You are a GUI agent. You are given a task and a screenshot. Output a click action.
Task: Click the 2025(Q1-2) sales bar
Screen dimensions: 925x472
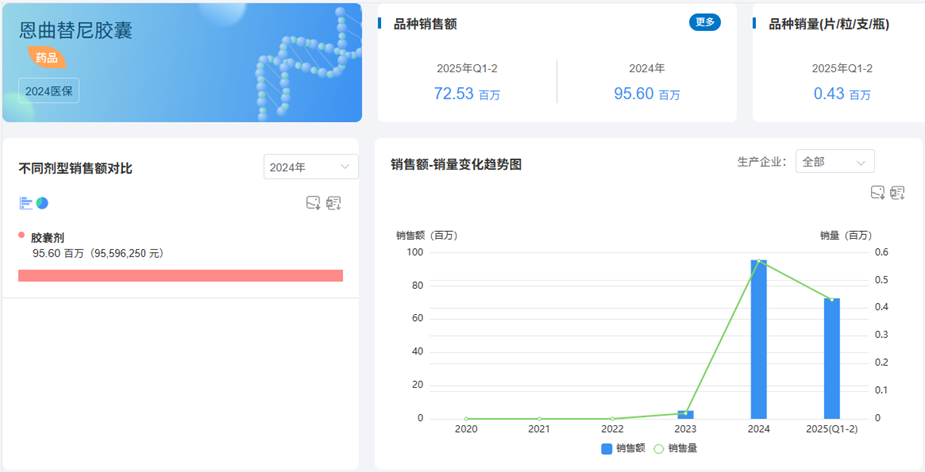click(832, 358)
